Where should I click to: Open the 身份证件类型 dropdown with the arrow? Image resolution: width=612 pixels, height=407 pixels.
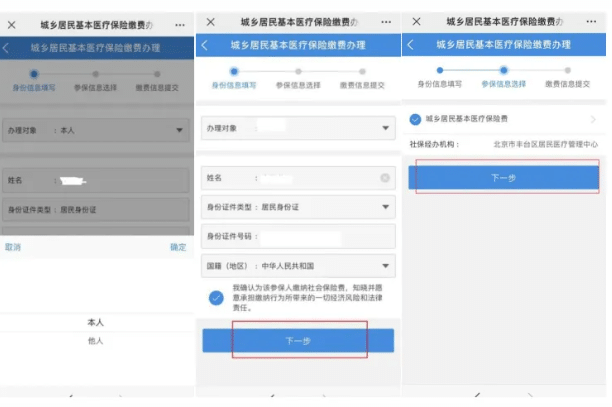(x=386, y=208)
